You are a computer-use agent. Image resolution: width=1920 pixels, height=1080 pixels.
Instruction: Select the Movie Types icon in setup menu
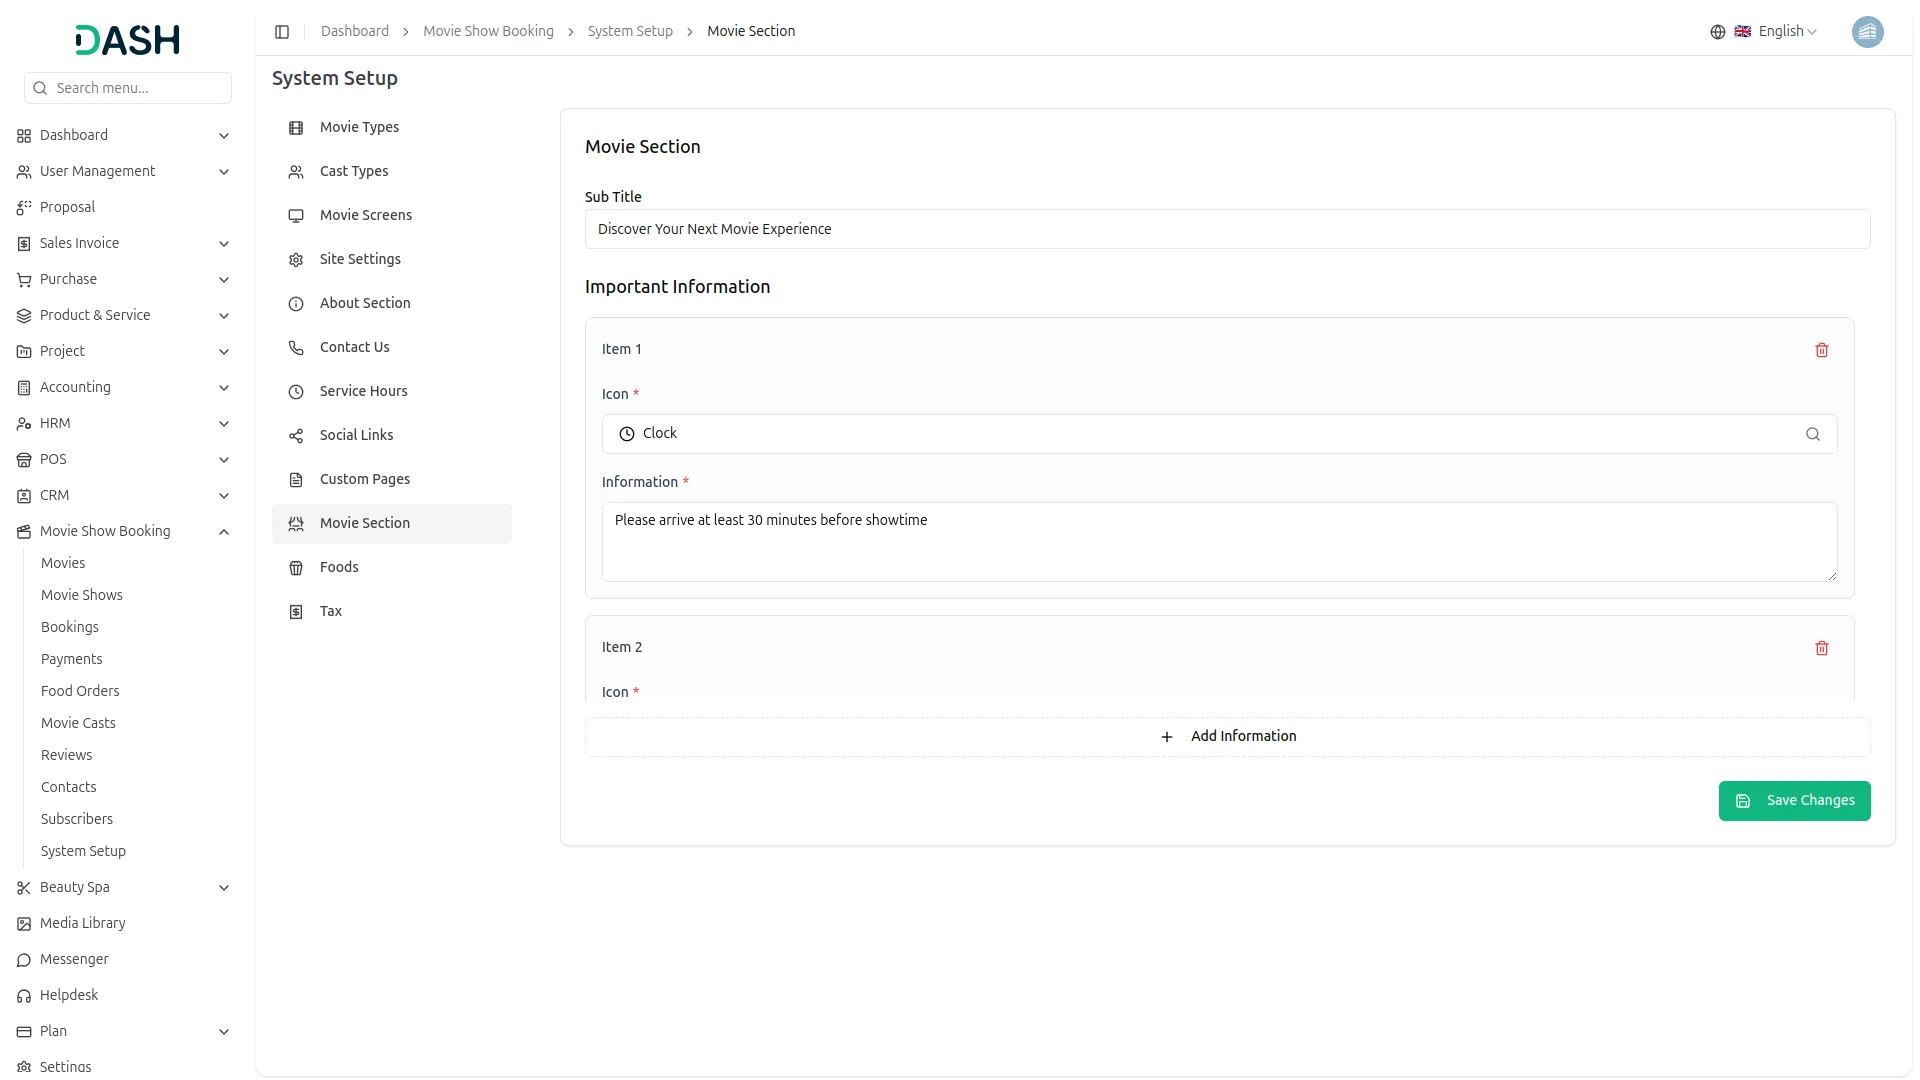coord(295,128)
